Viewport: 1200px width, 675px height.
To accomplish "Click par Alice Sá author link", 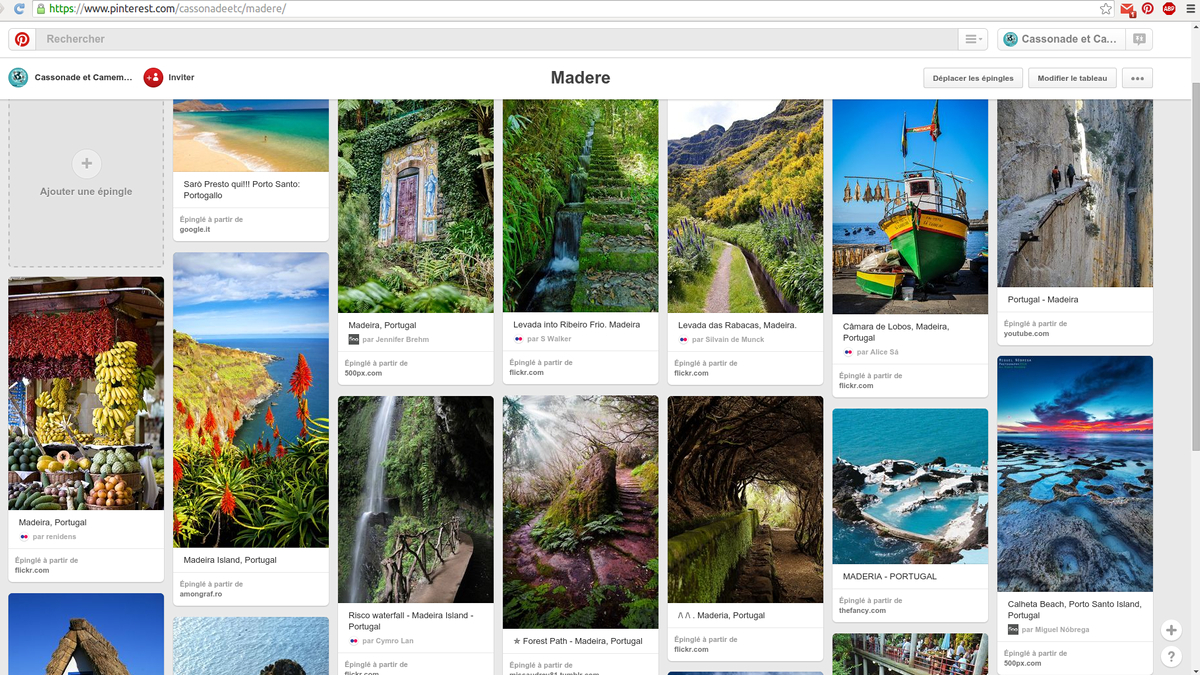I will click(x=878, y=352).
